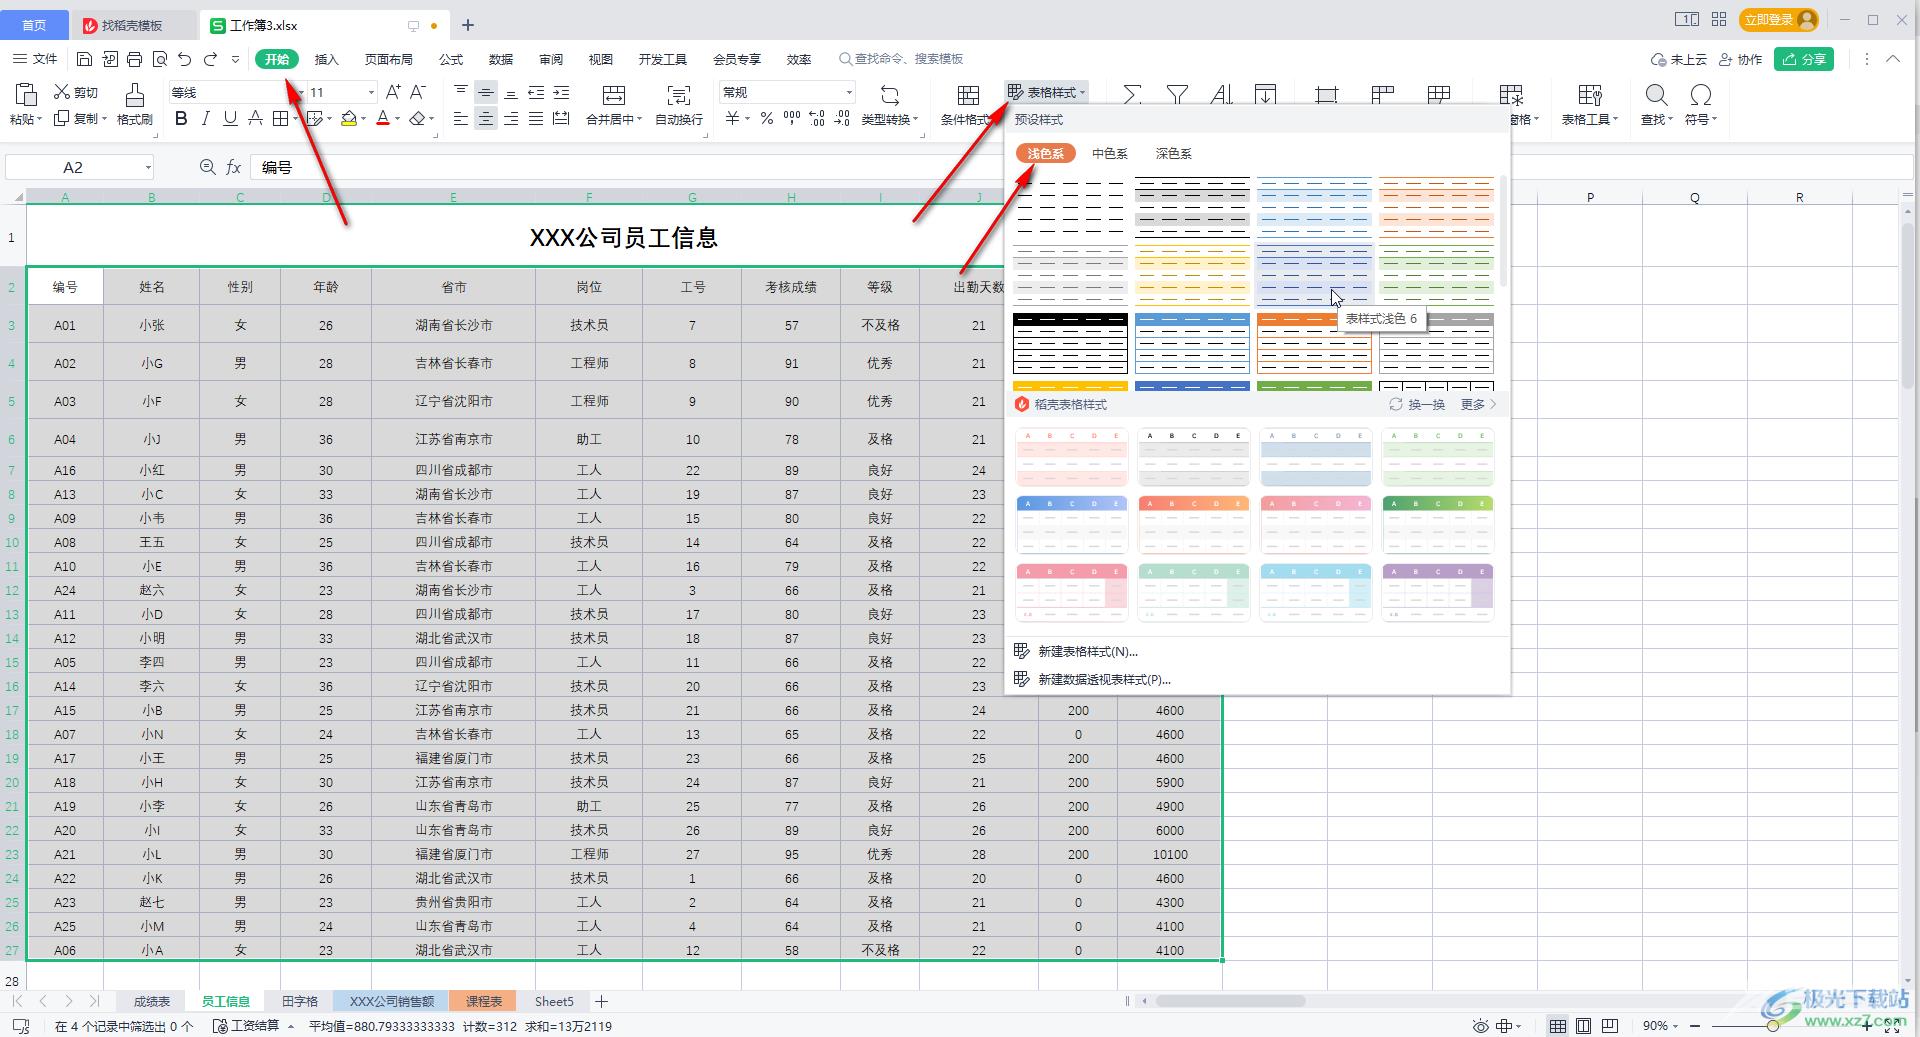Image resolution: width=1920 pixels, height=1037 pixels.
Task: Open the font name dropdown
Action: click(299, 92)
